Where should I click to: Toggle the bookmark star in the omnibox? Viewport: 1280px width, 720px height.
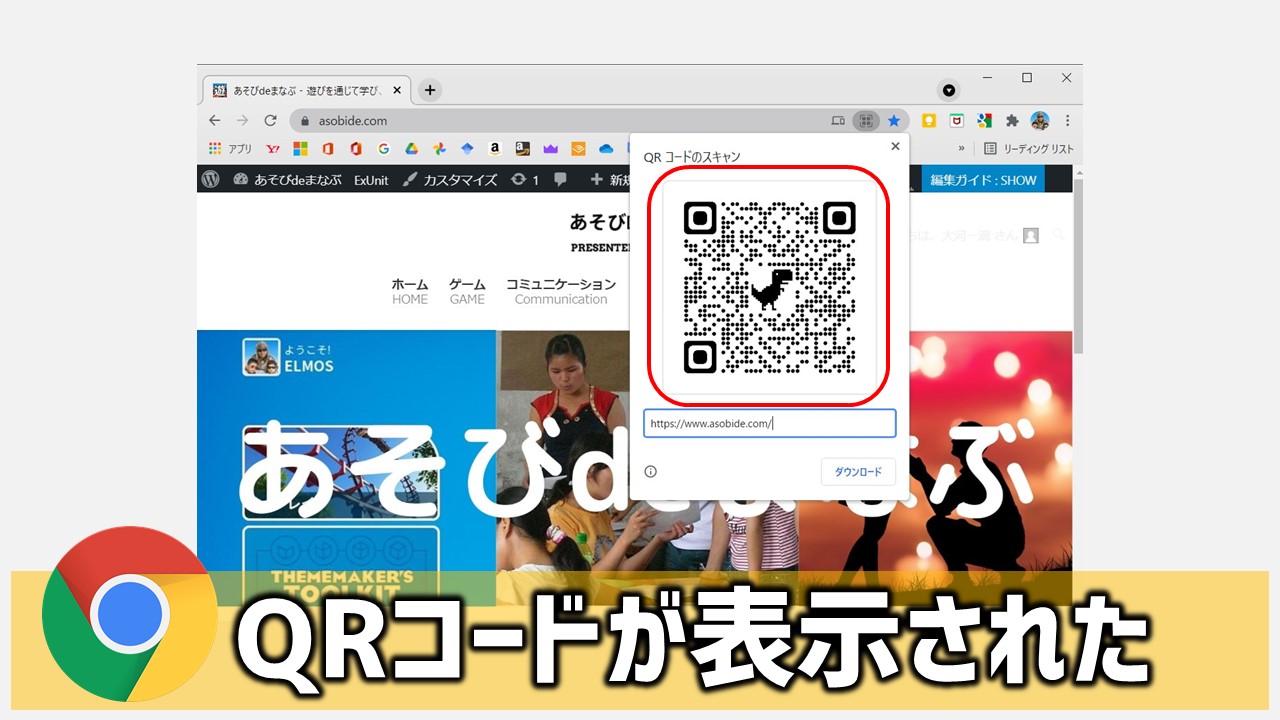pyautogui.click(x=892, y=120)
